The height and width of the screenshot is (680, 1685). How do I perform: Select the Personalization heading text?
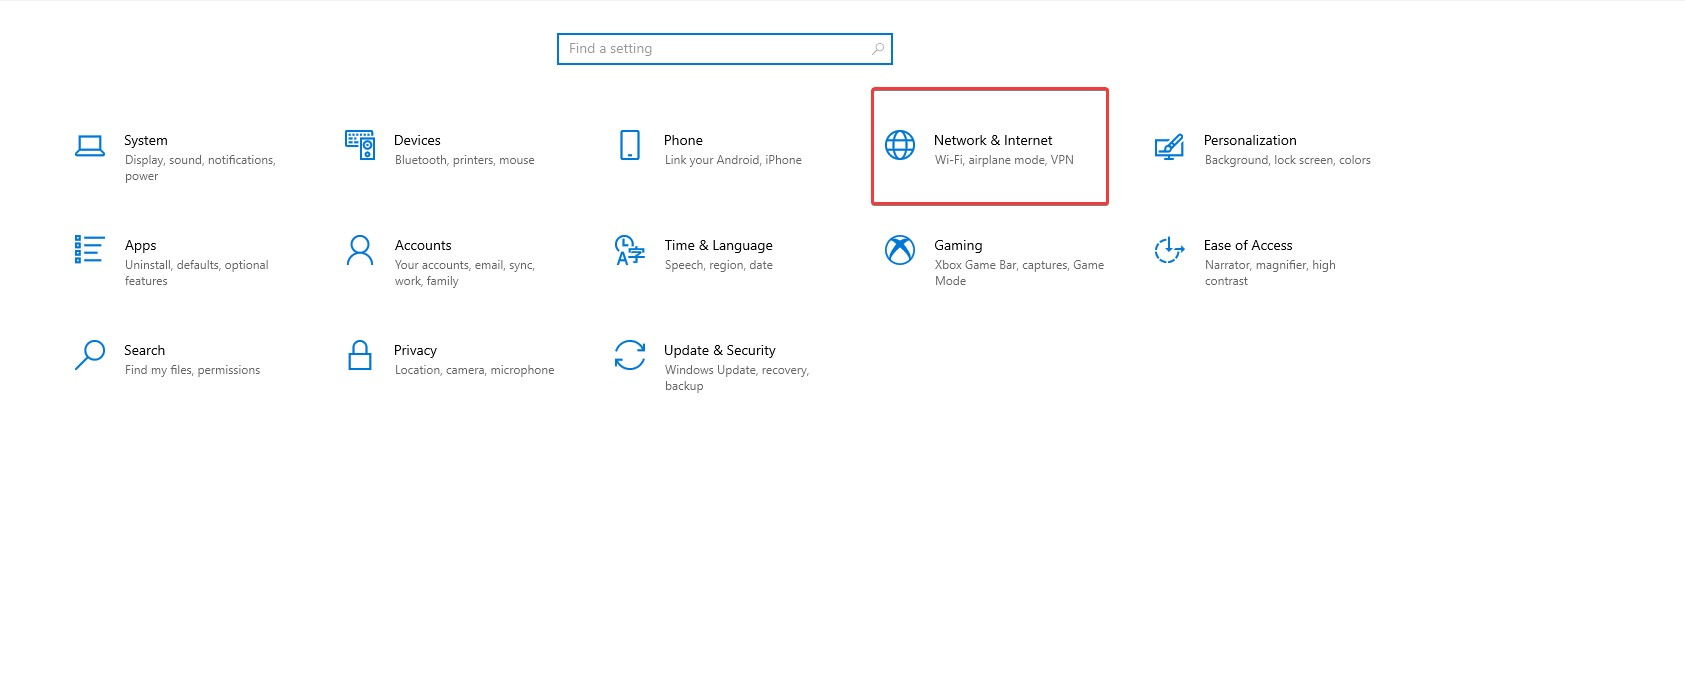coord(1249,140)
